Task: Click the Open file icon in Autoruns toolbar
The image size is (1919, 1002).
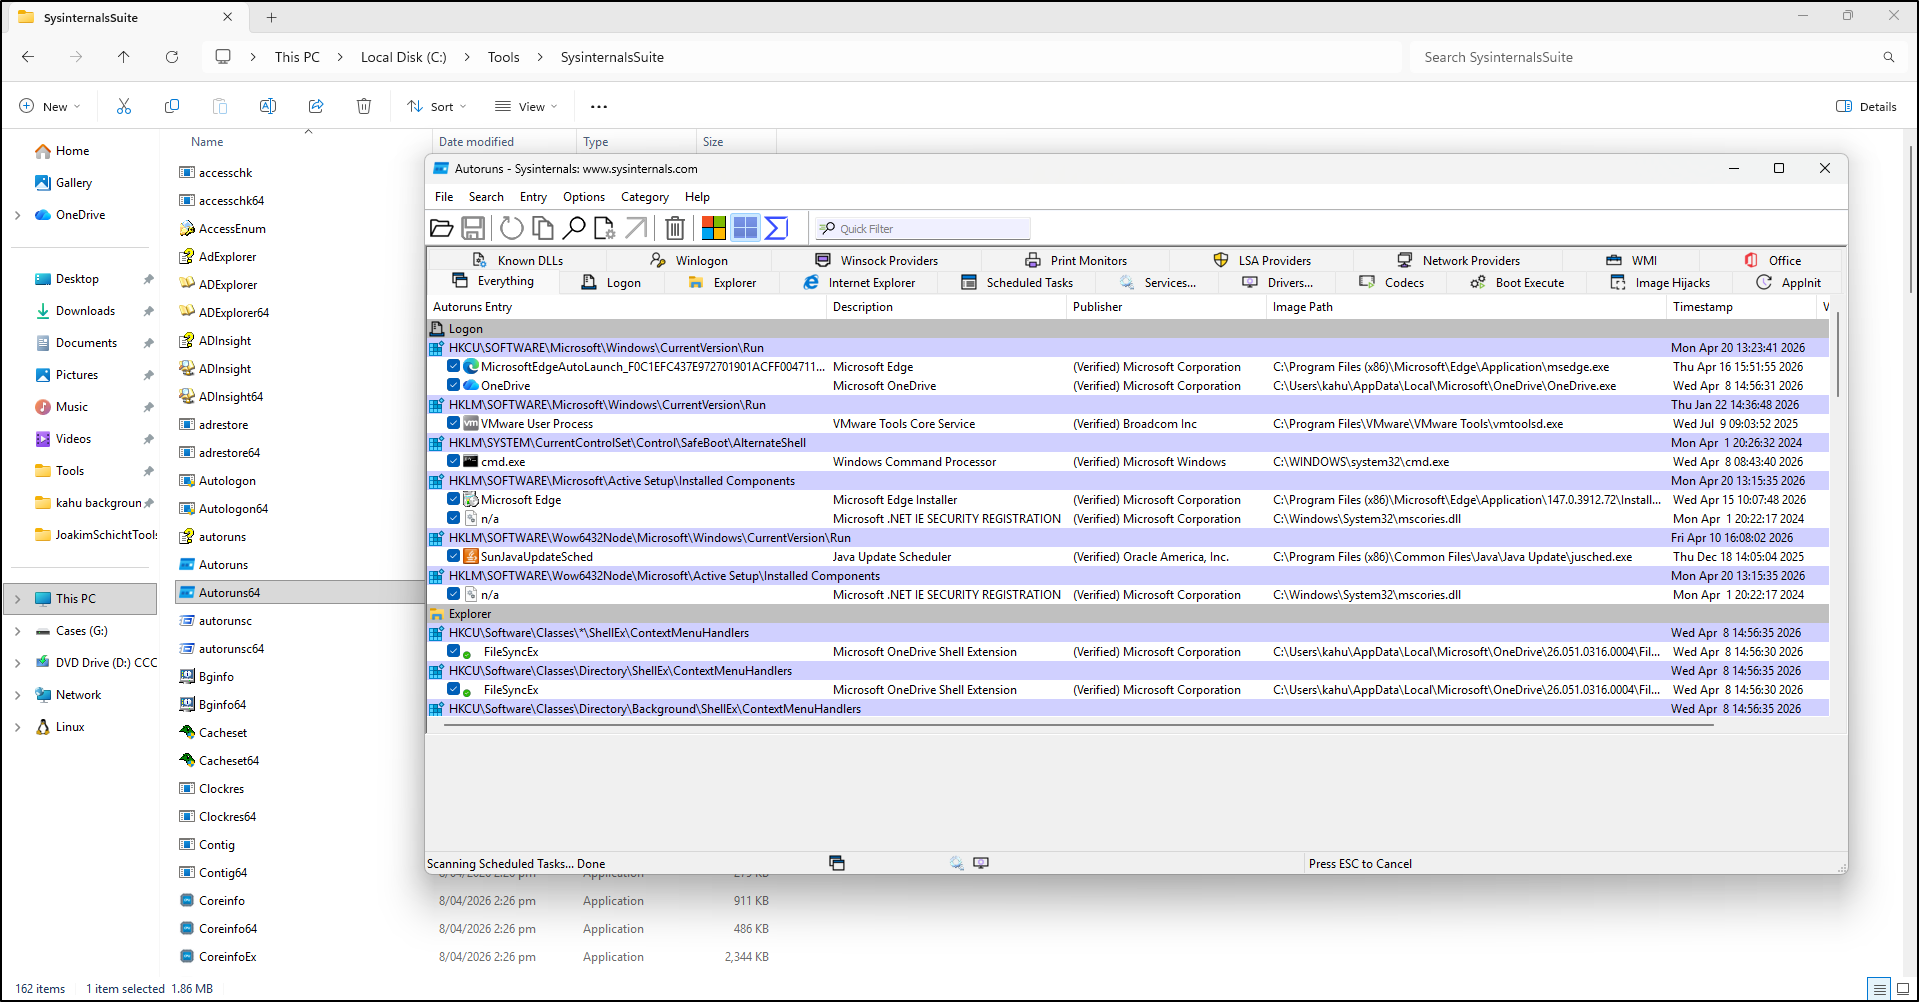Action: click(441, 228)
